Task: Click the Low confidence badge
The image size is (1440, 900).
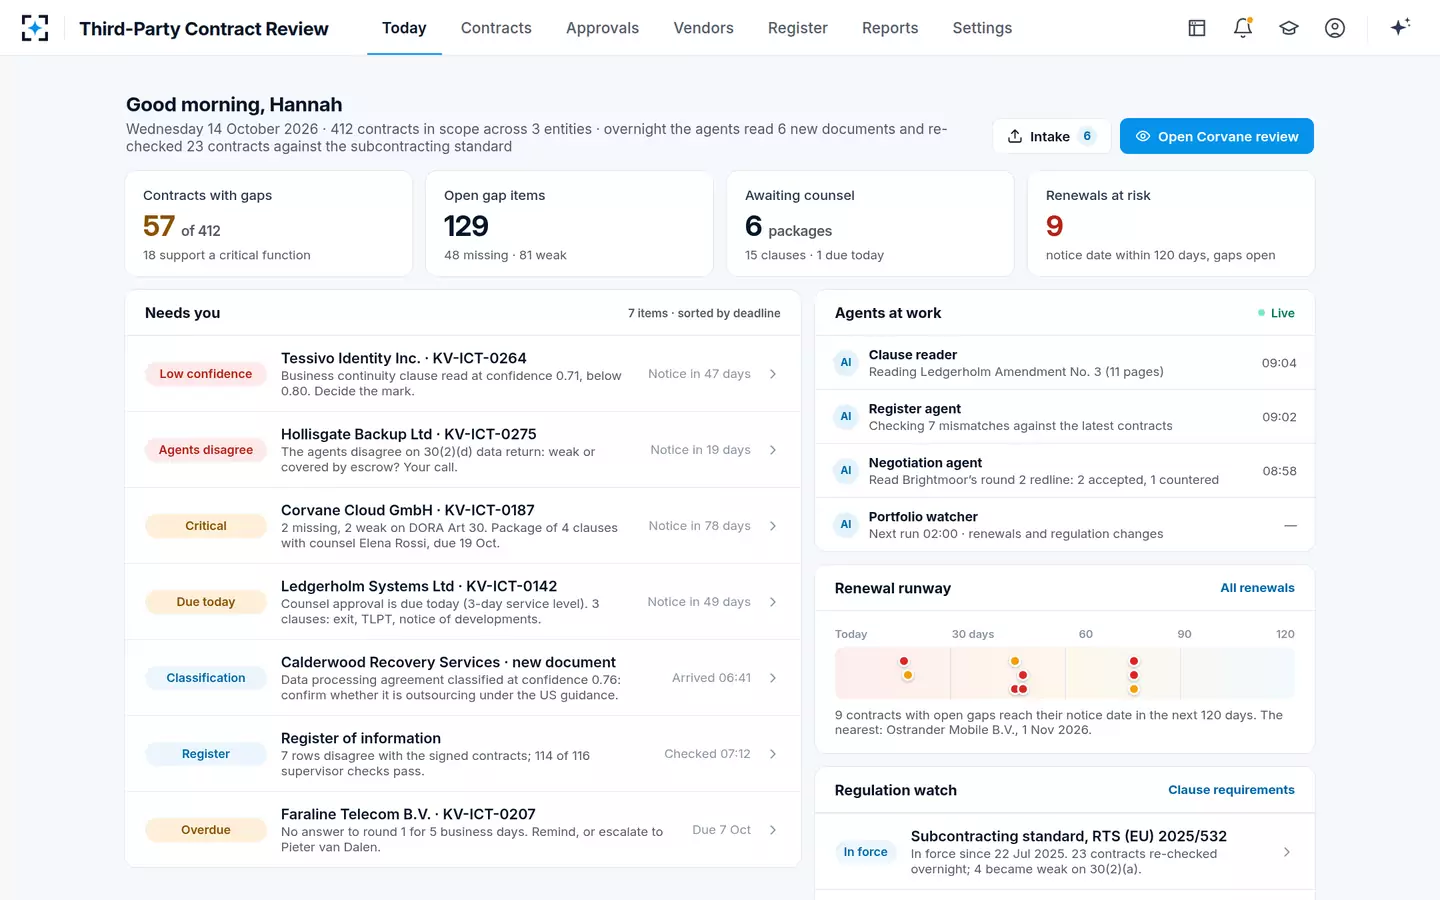Action: point(206,374)
